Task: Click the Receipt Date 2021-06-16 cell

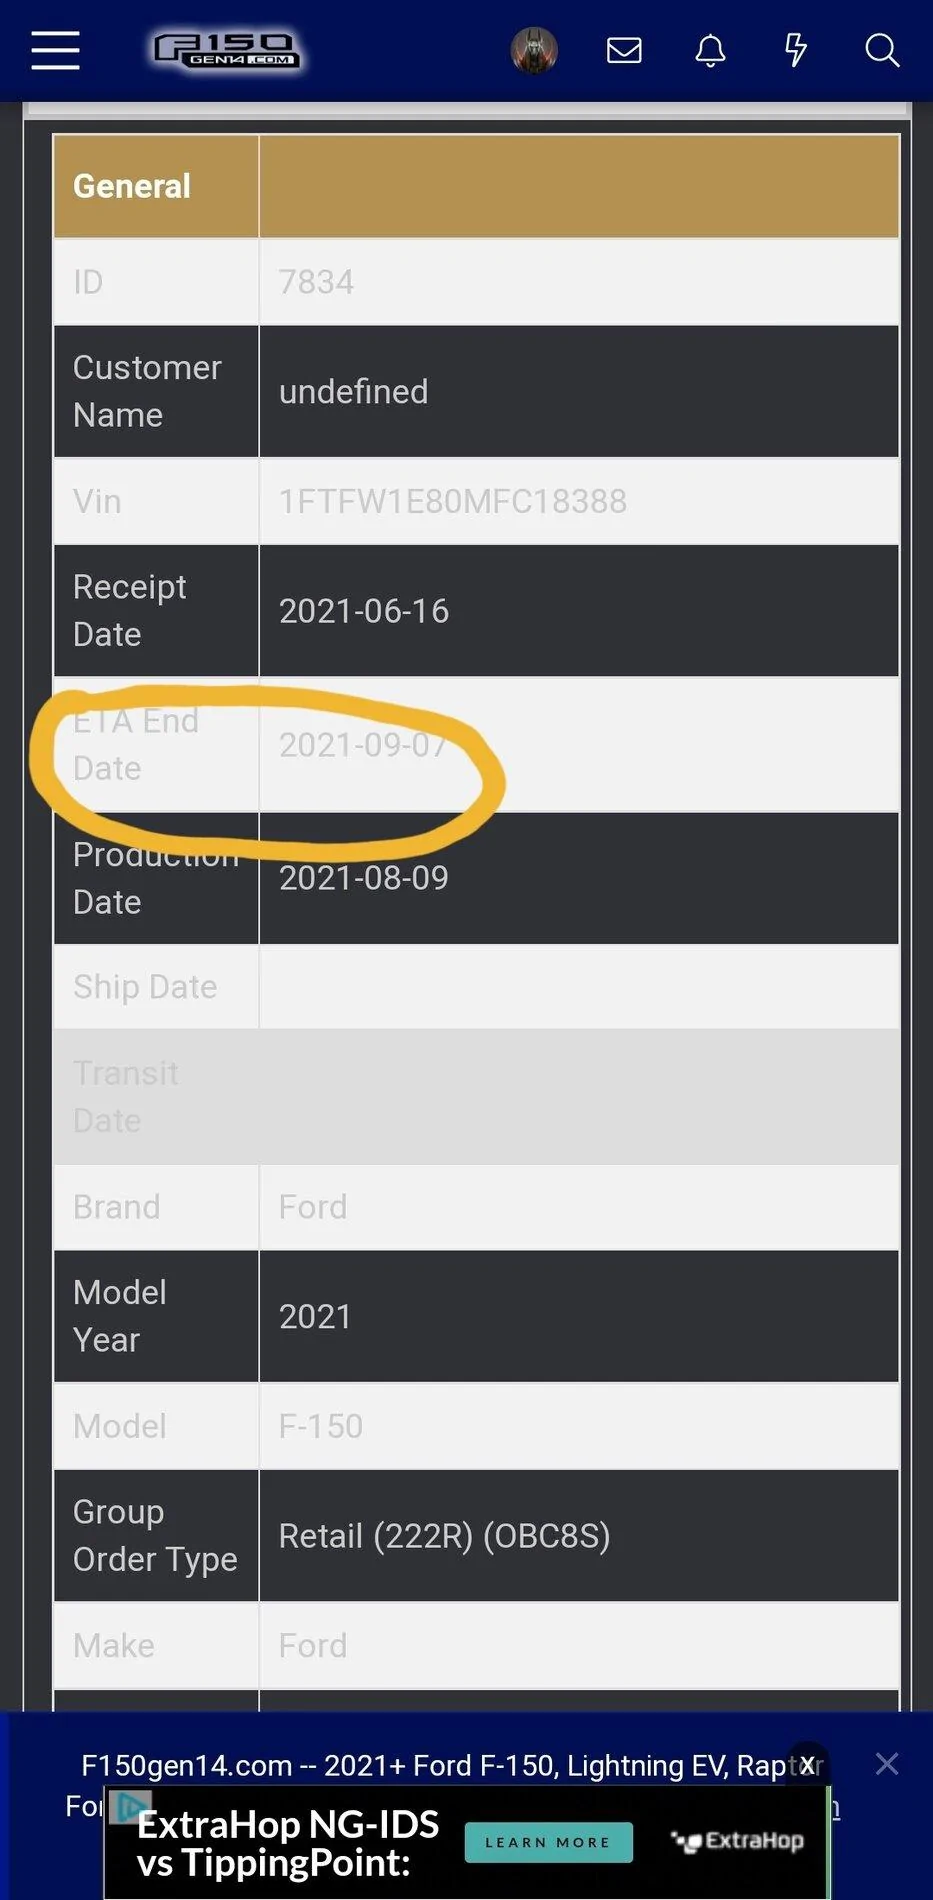Action: (364, 611)
